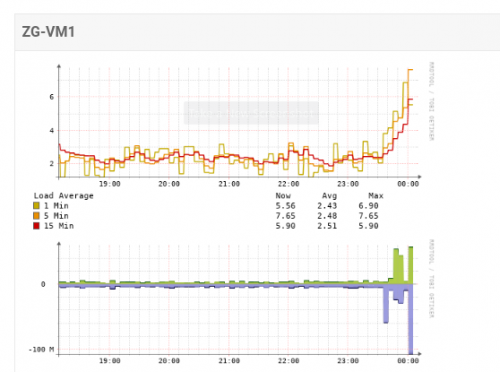
Task: Click the 19:00 label on load graph
Action: (x=110, y=184)
